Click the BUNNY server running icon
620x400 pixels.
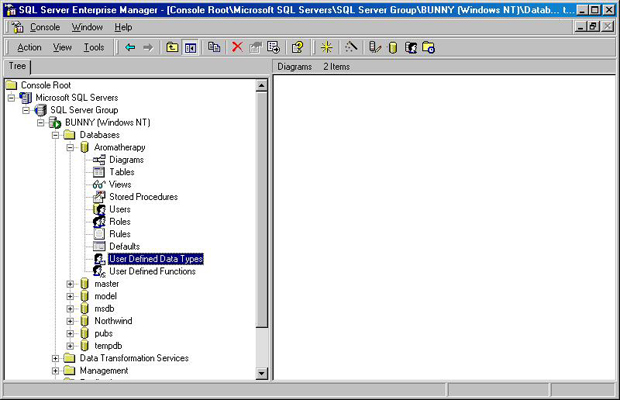point(55,123)
